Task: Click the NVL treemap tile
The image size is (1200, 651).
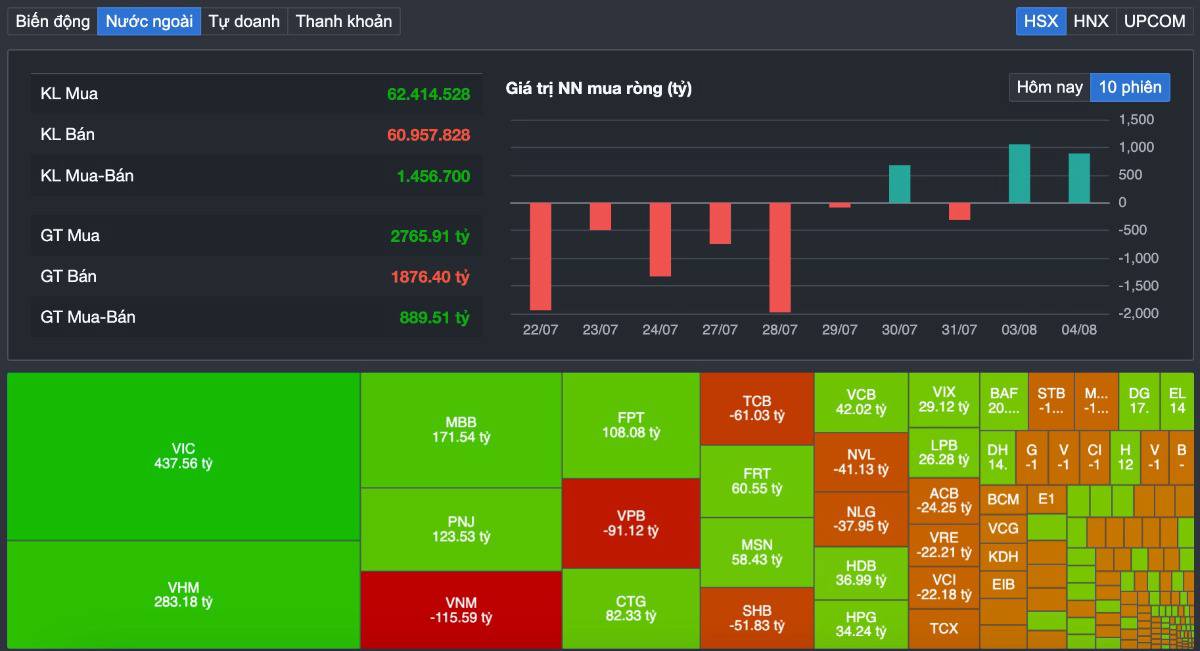Action: (x=861, y=462)
